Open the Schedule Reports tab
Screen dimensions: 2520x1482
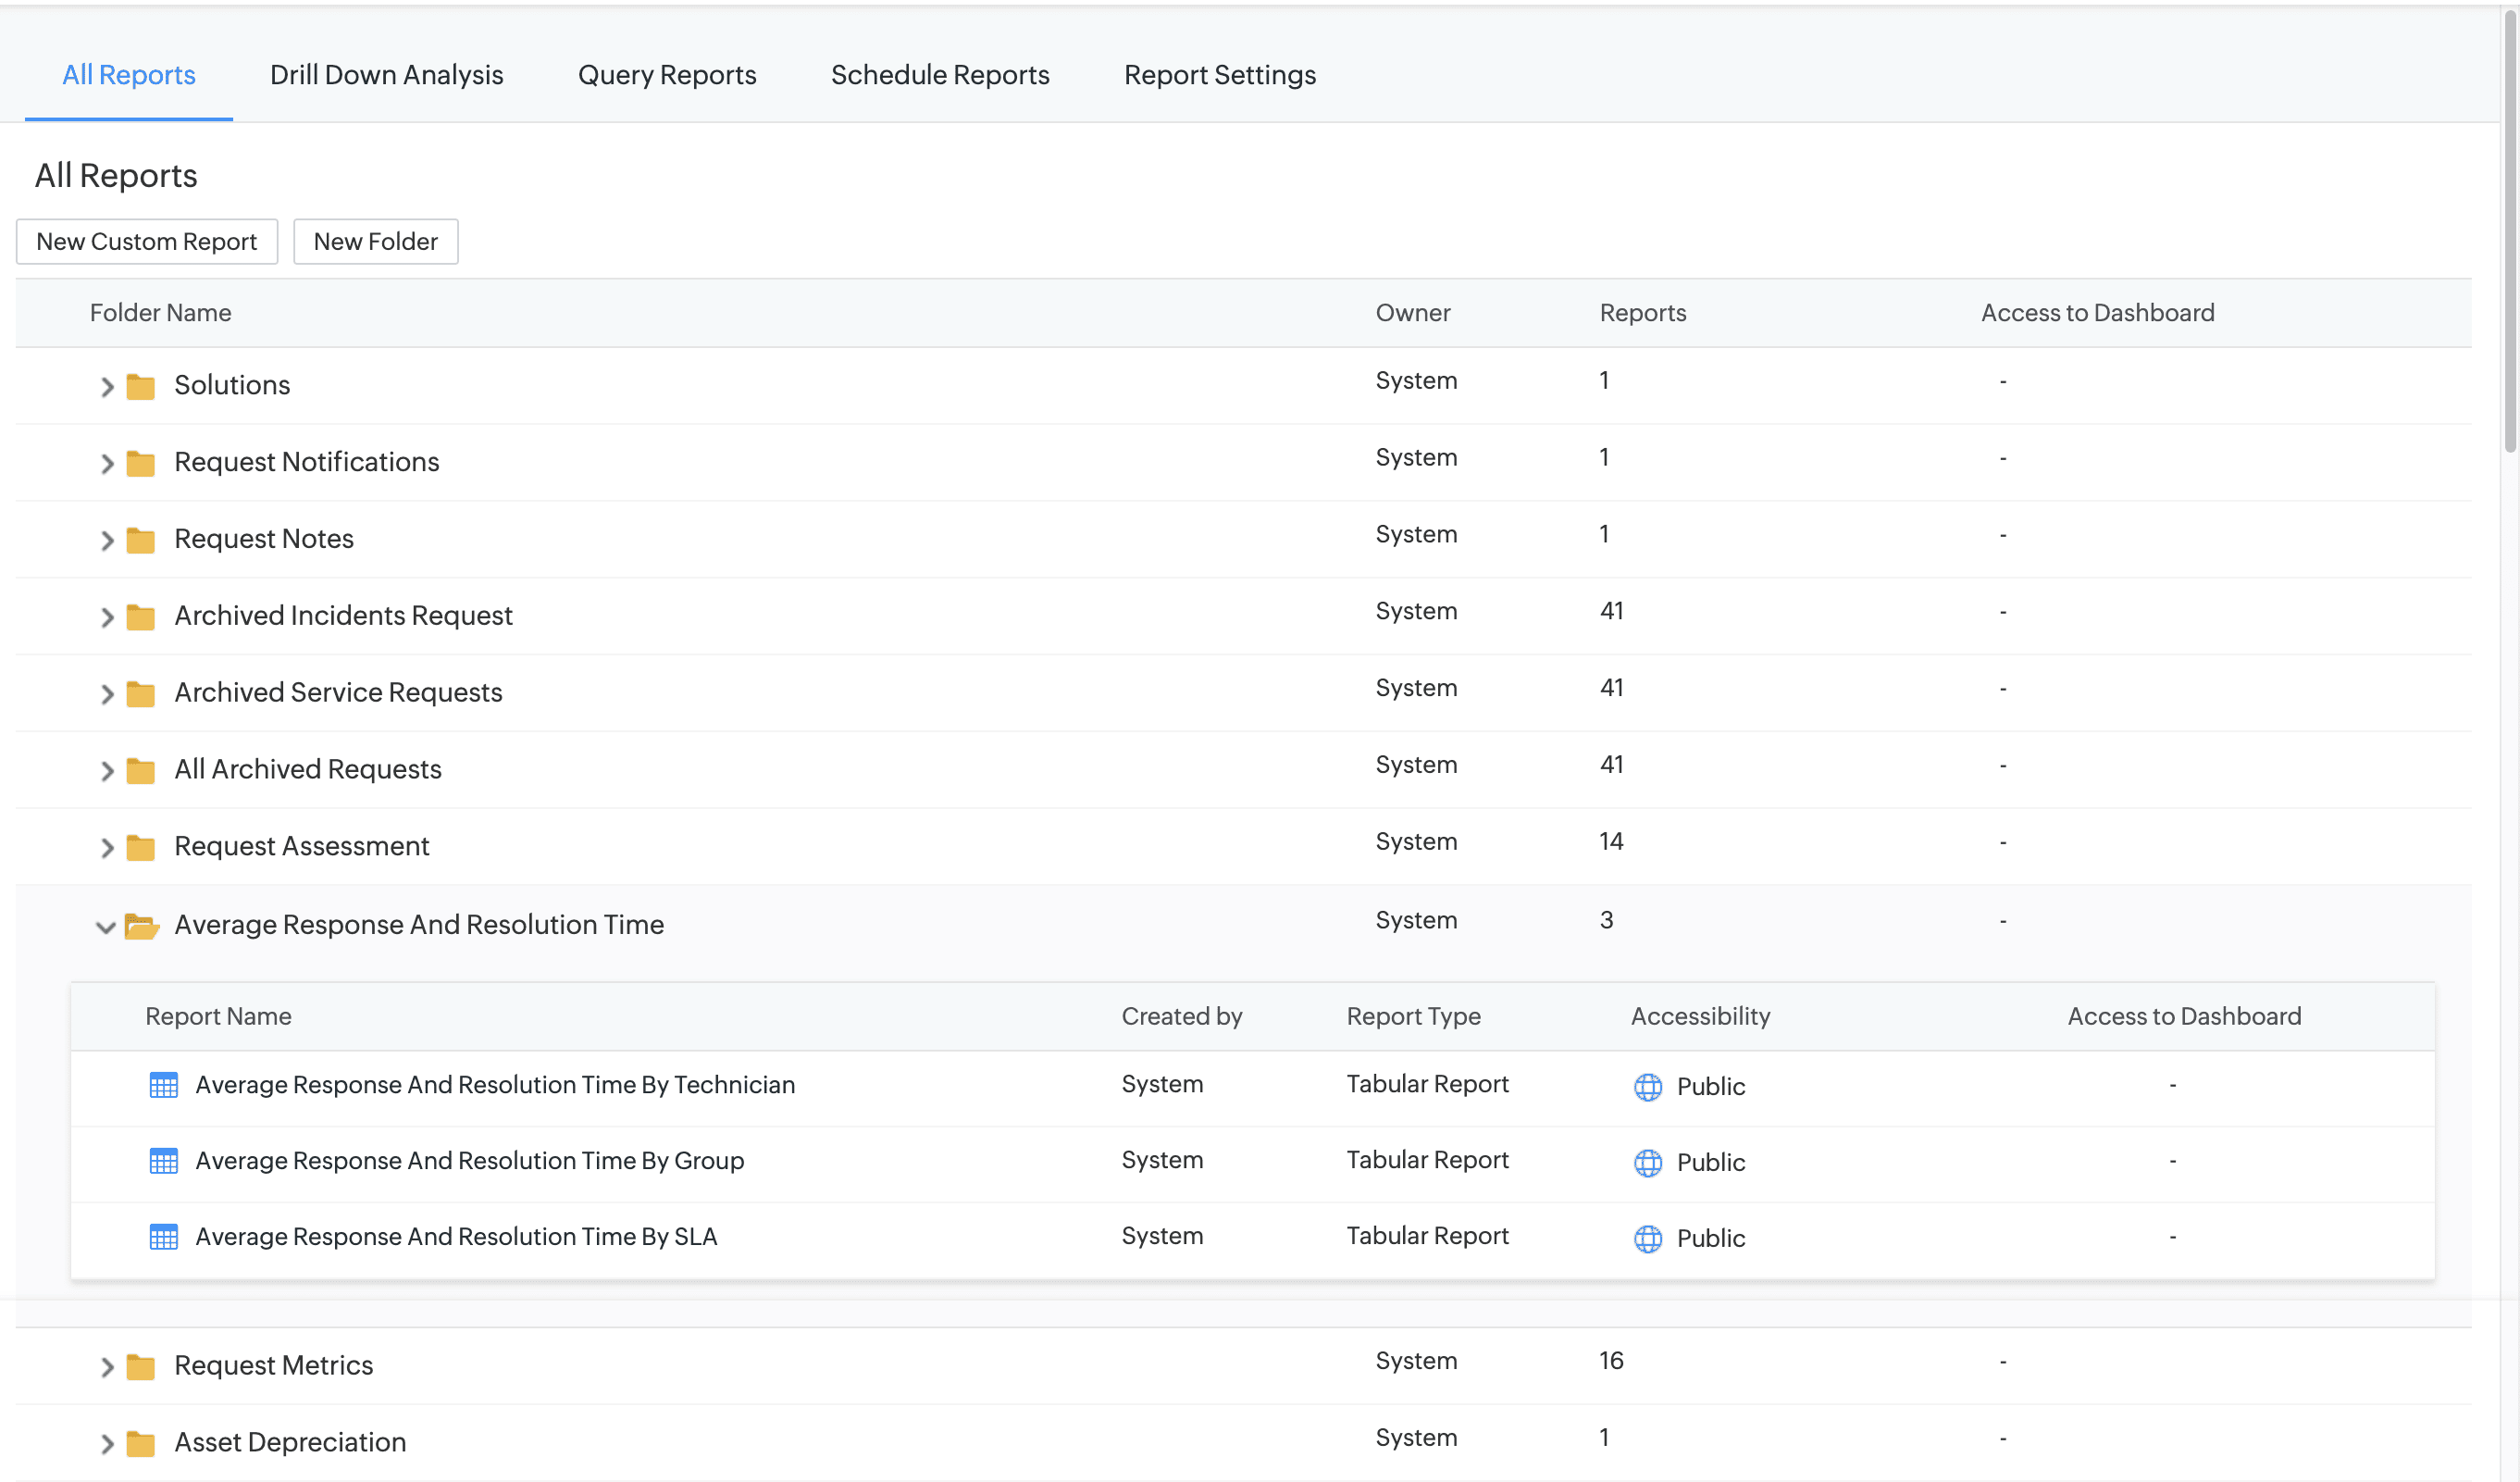[939, 75]
